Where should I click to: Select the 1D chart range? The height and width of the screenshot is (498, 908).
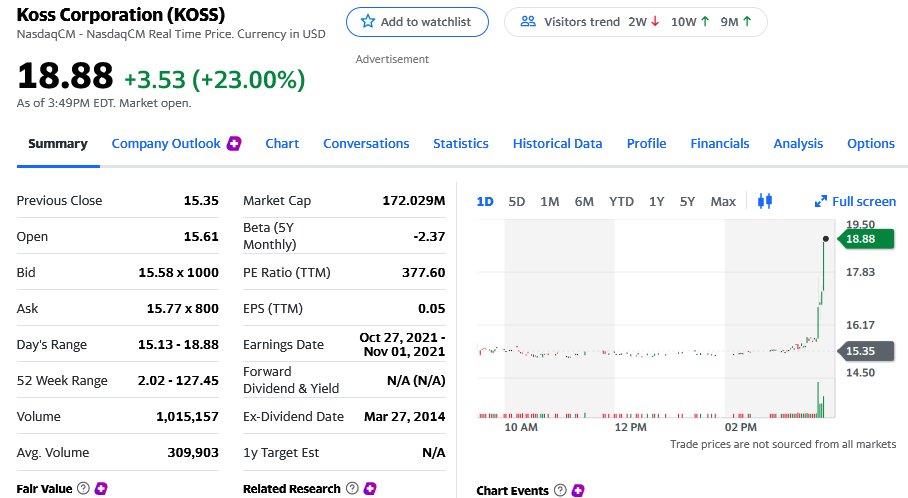click(485, 202)
